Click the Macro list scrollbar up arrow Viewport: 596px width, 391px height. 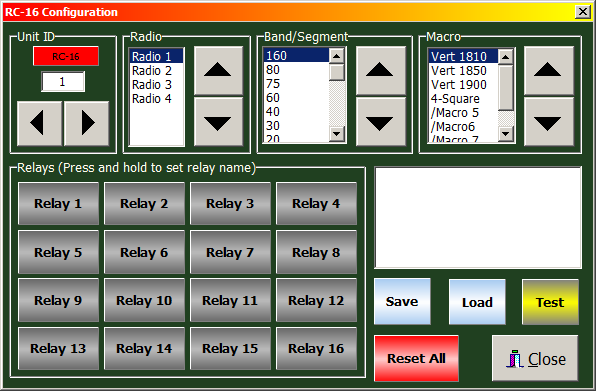(x=506, y=57)
